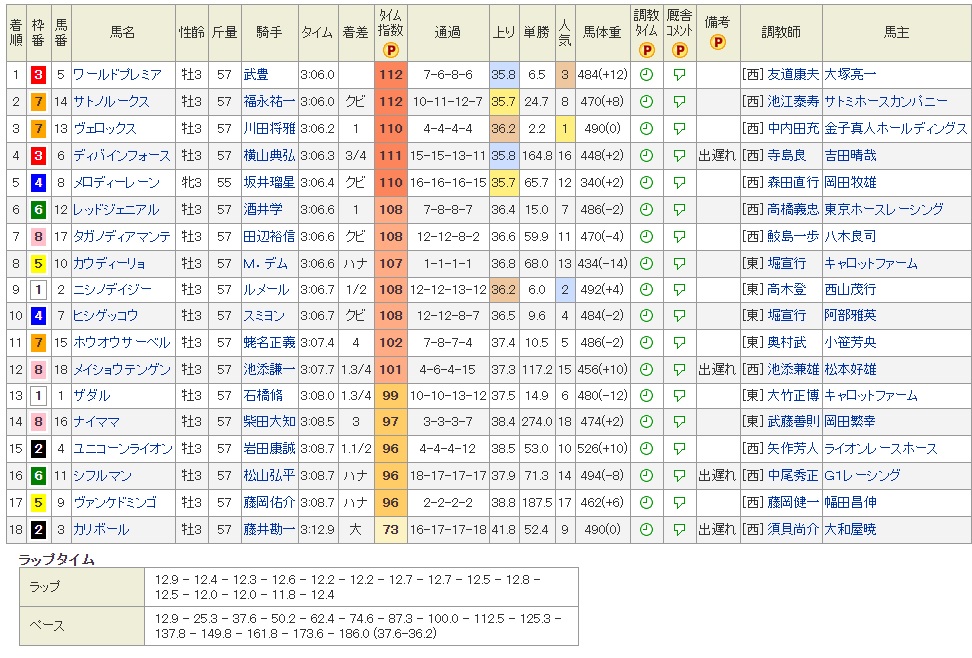Click margin 大 in カリボール row
This screenshot has width=972, height=658.
355,530
